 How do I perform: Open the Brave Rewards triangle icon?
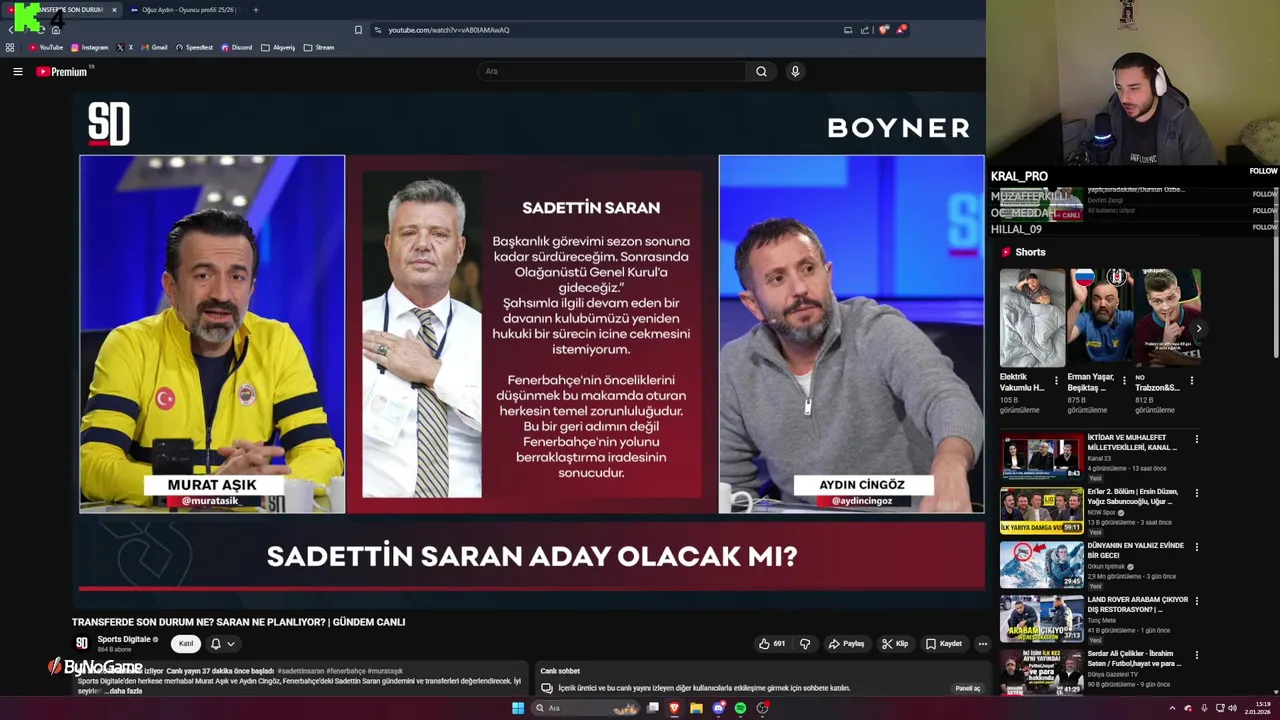pos(901,30)
